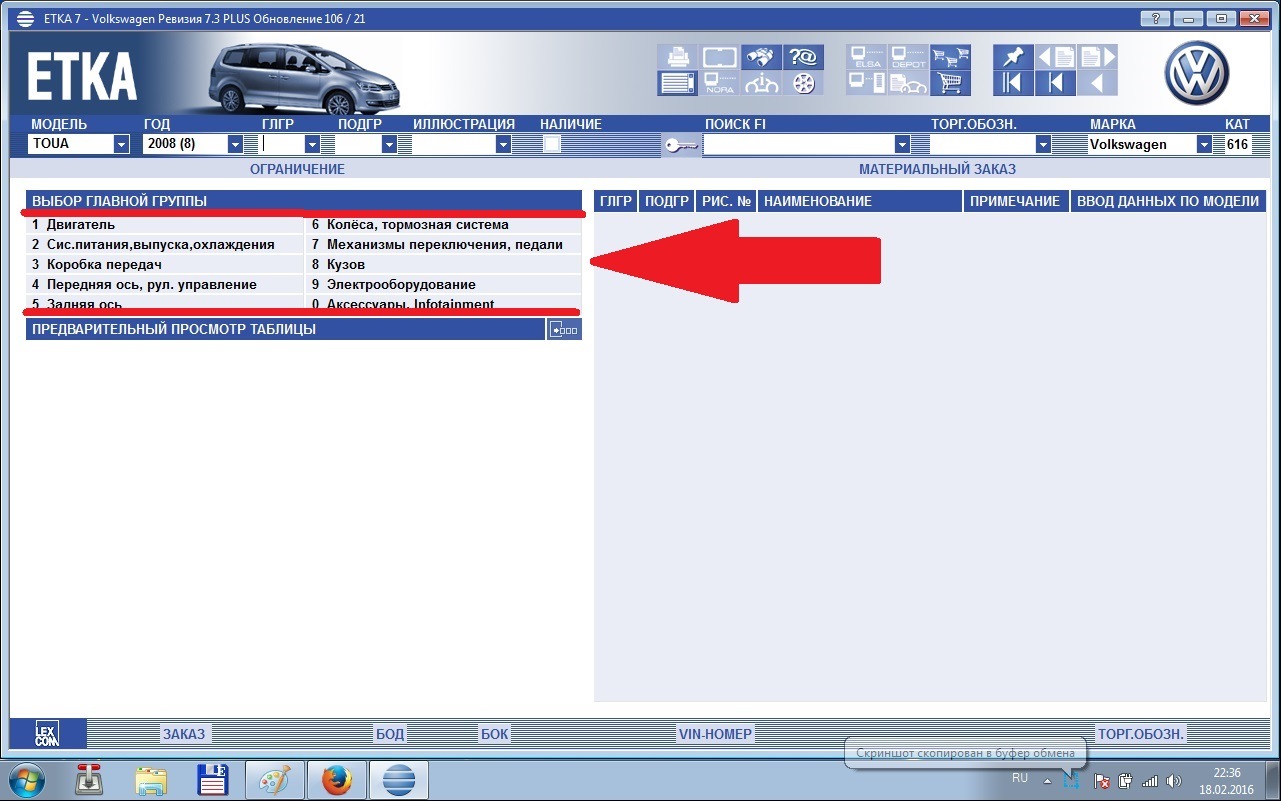Jump to first with double-bar arrow
This screenshot has width=1281, height=801.
point(1013,83)
